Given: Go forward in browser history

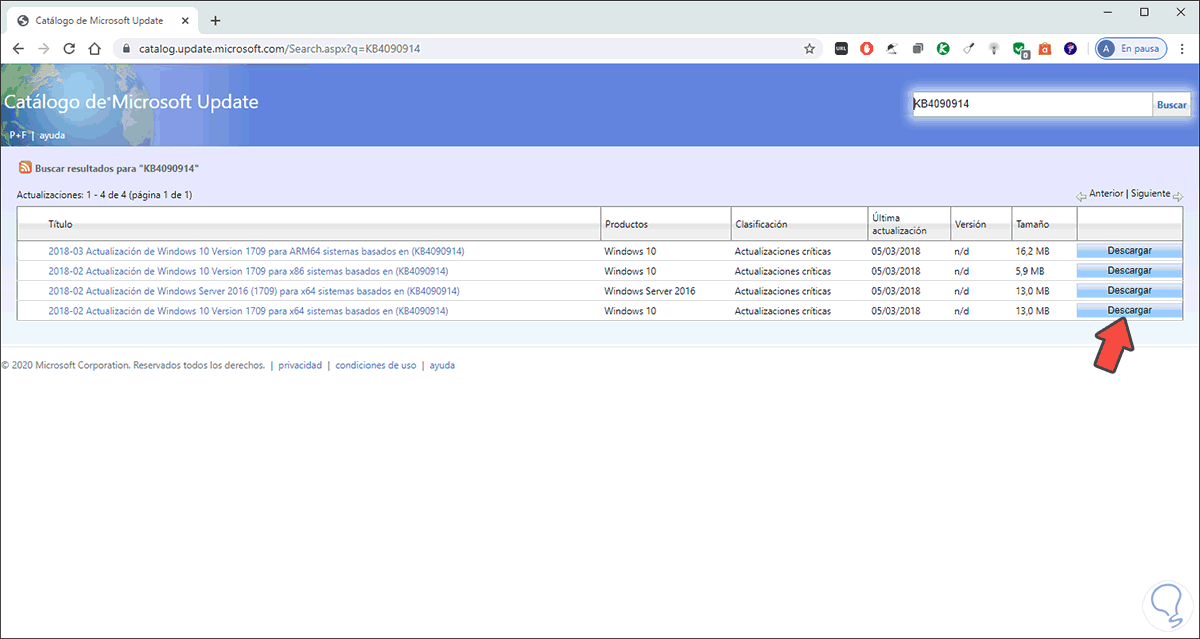Looking at the screenshot, I should point(44,48).
